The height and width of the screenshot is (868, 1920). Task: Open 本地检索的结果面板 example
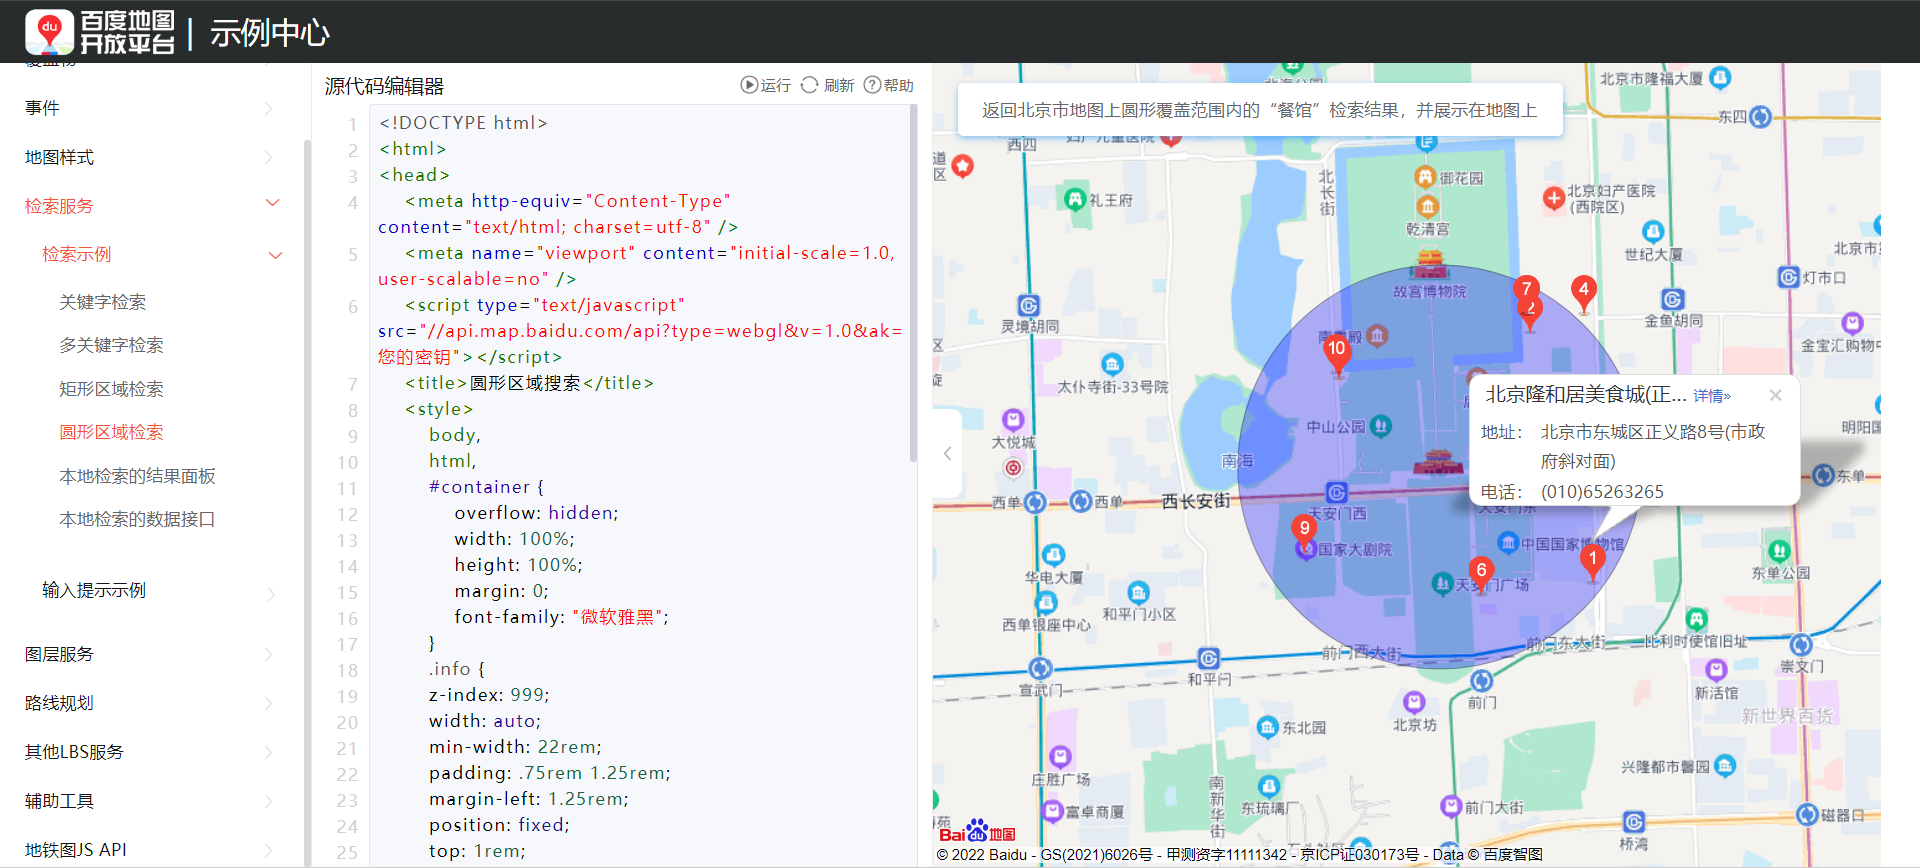(x=137, y=476)
